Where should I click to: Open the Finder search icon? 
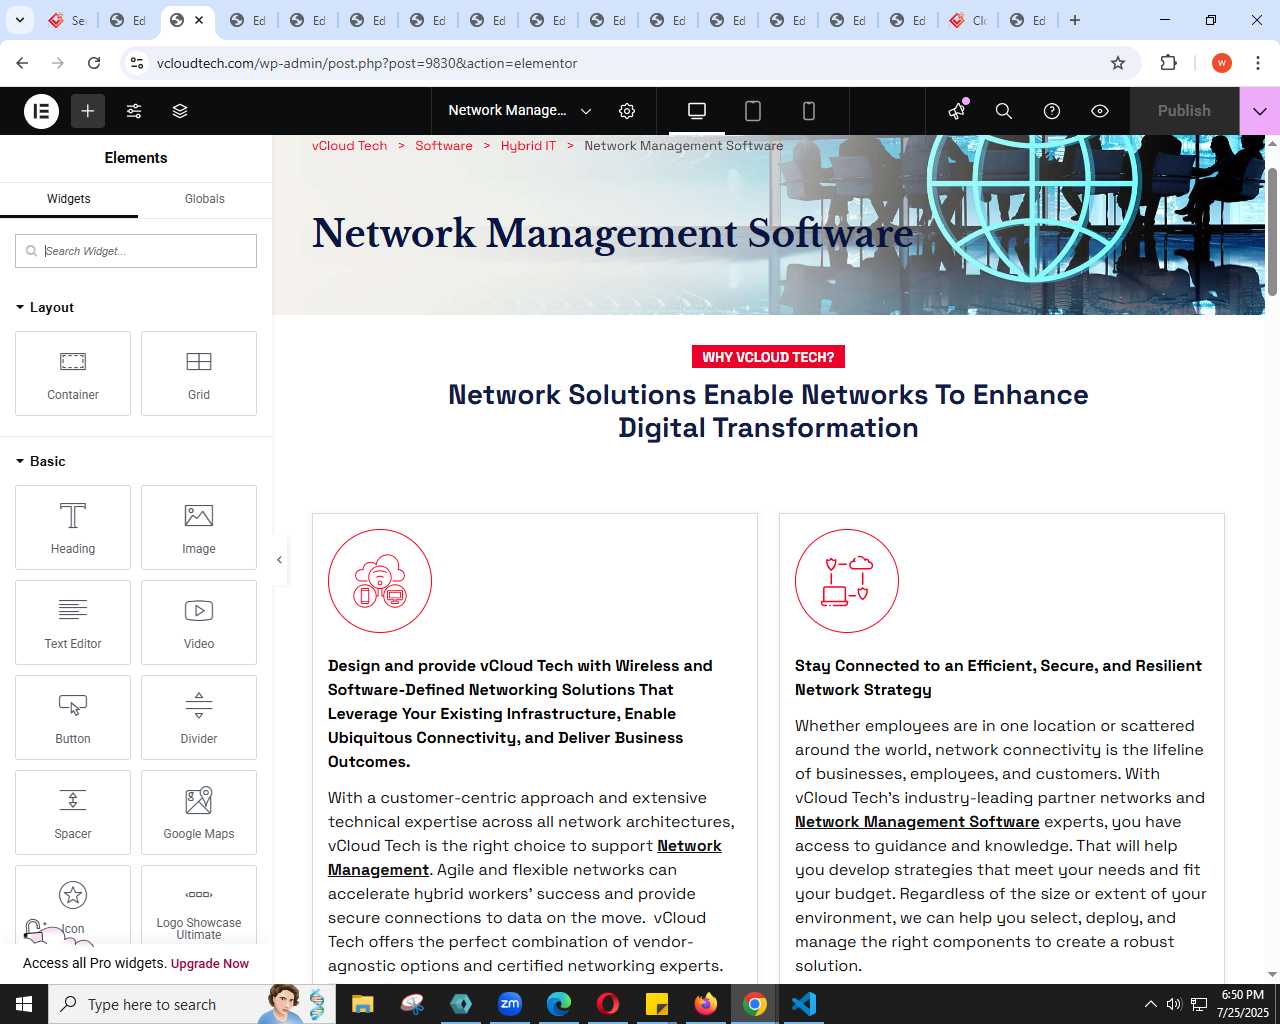[x=1004, y=111]
